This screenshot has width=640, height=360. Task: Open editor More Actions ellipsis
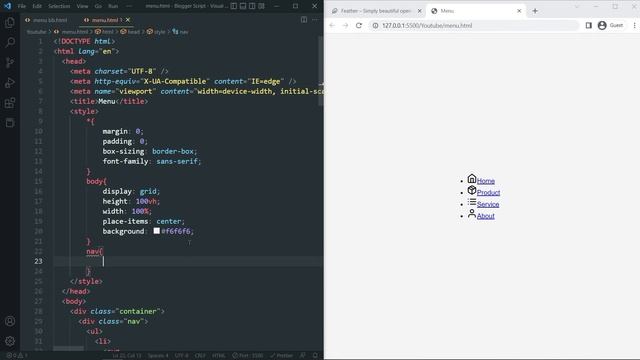315,20
